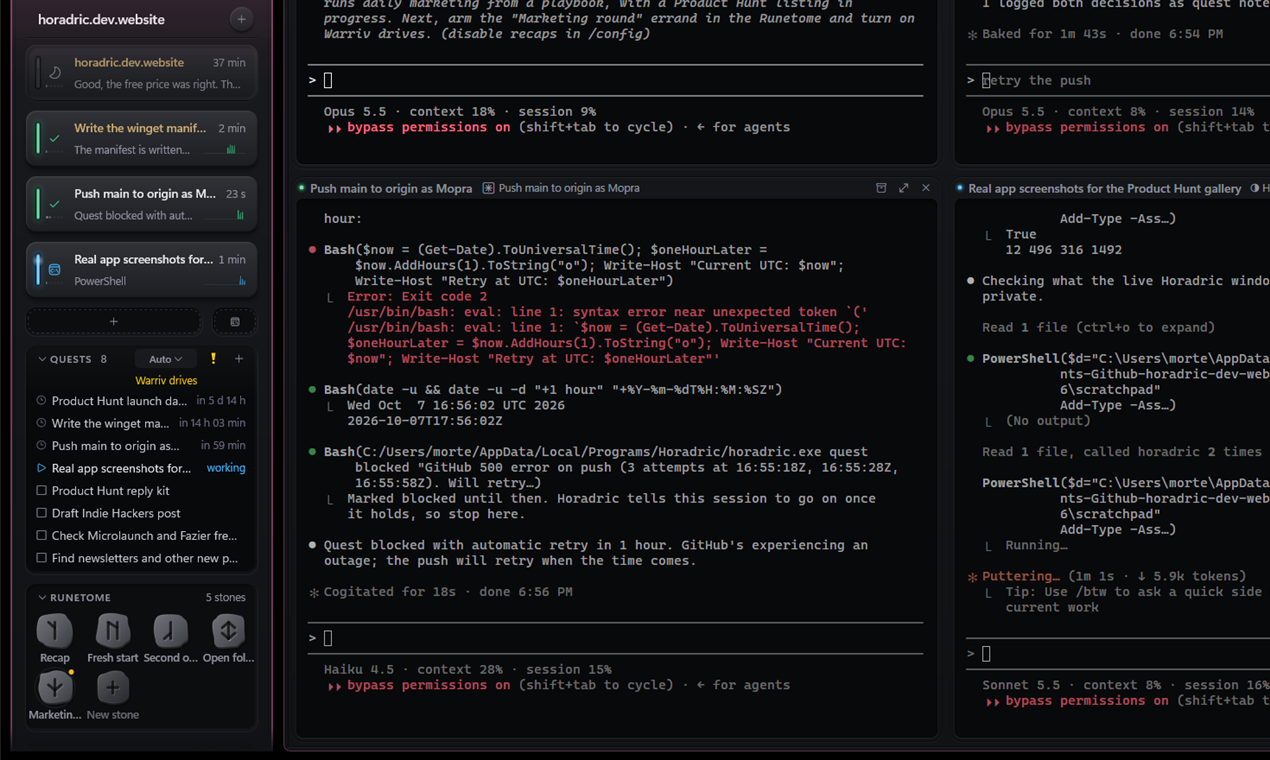This screenshot has height=760, width=1270.
Task: Collapse the Runetome section
Action: 42,597
